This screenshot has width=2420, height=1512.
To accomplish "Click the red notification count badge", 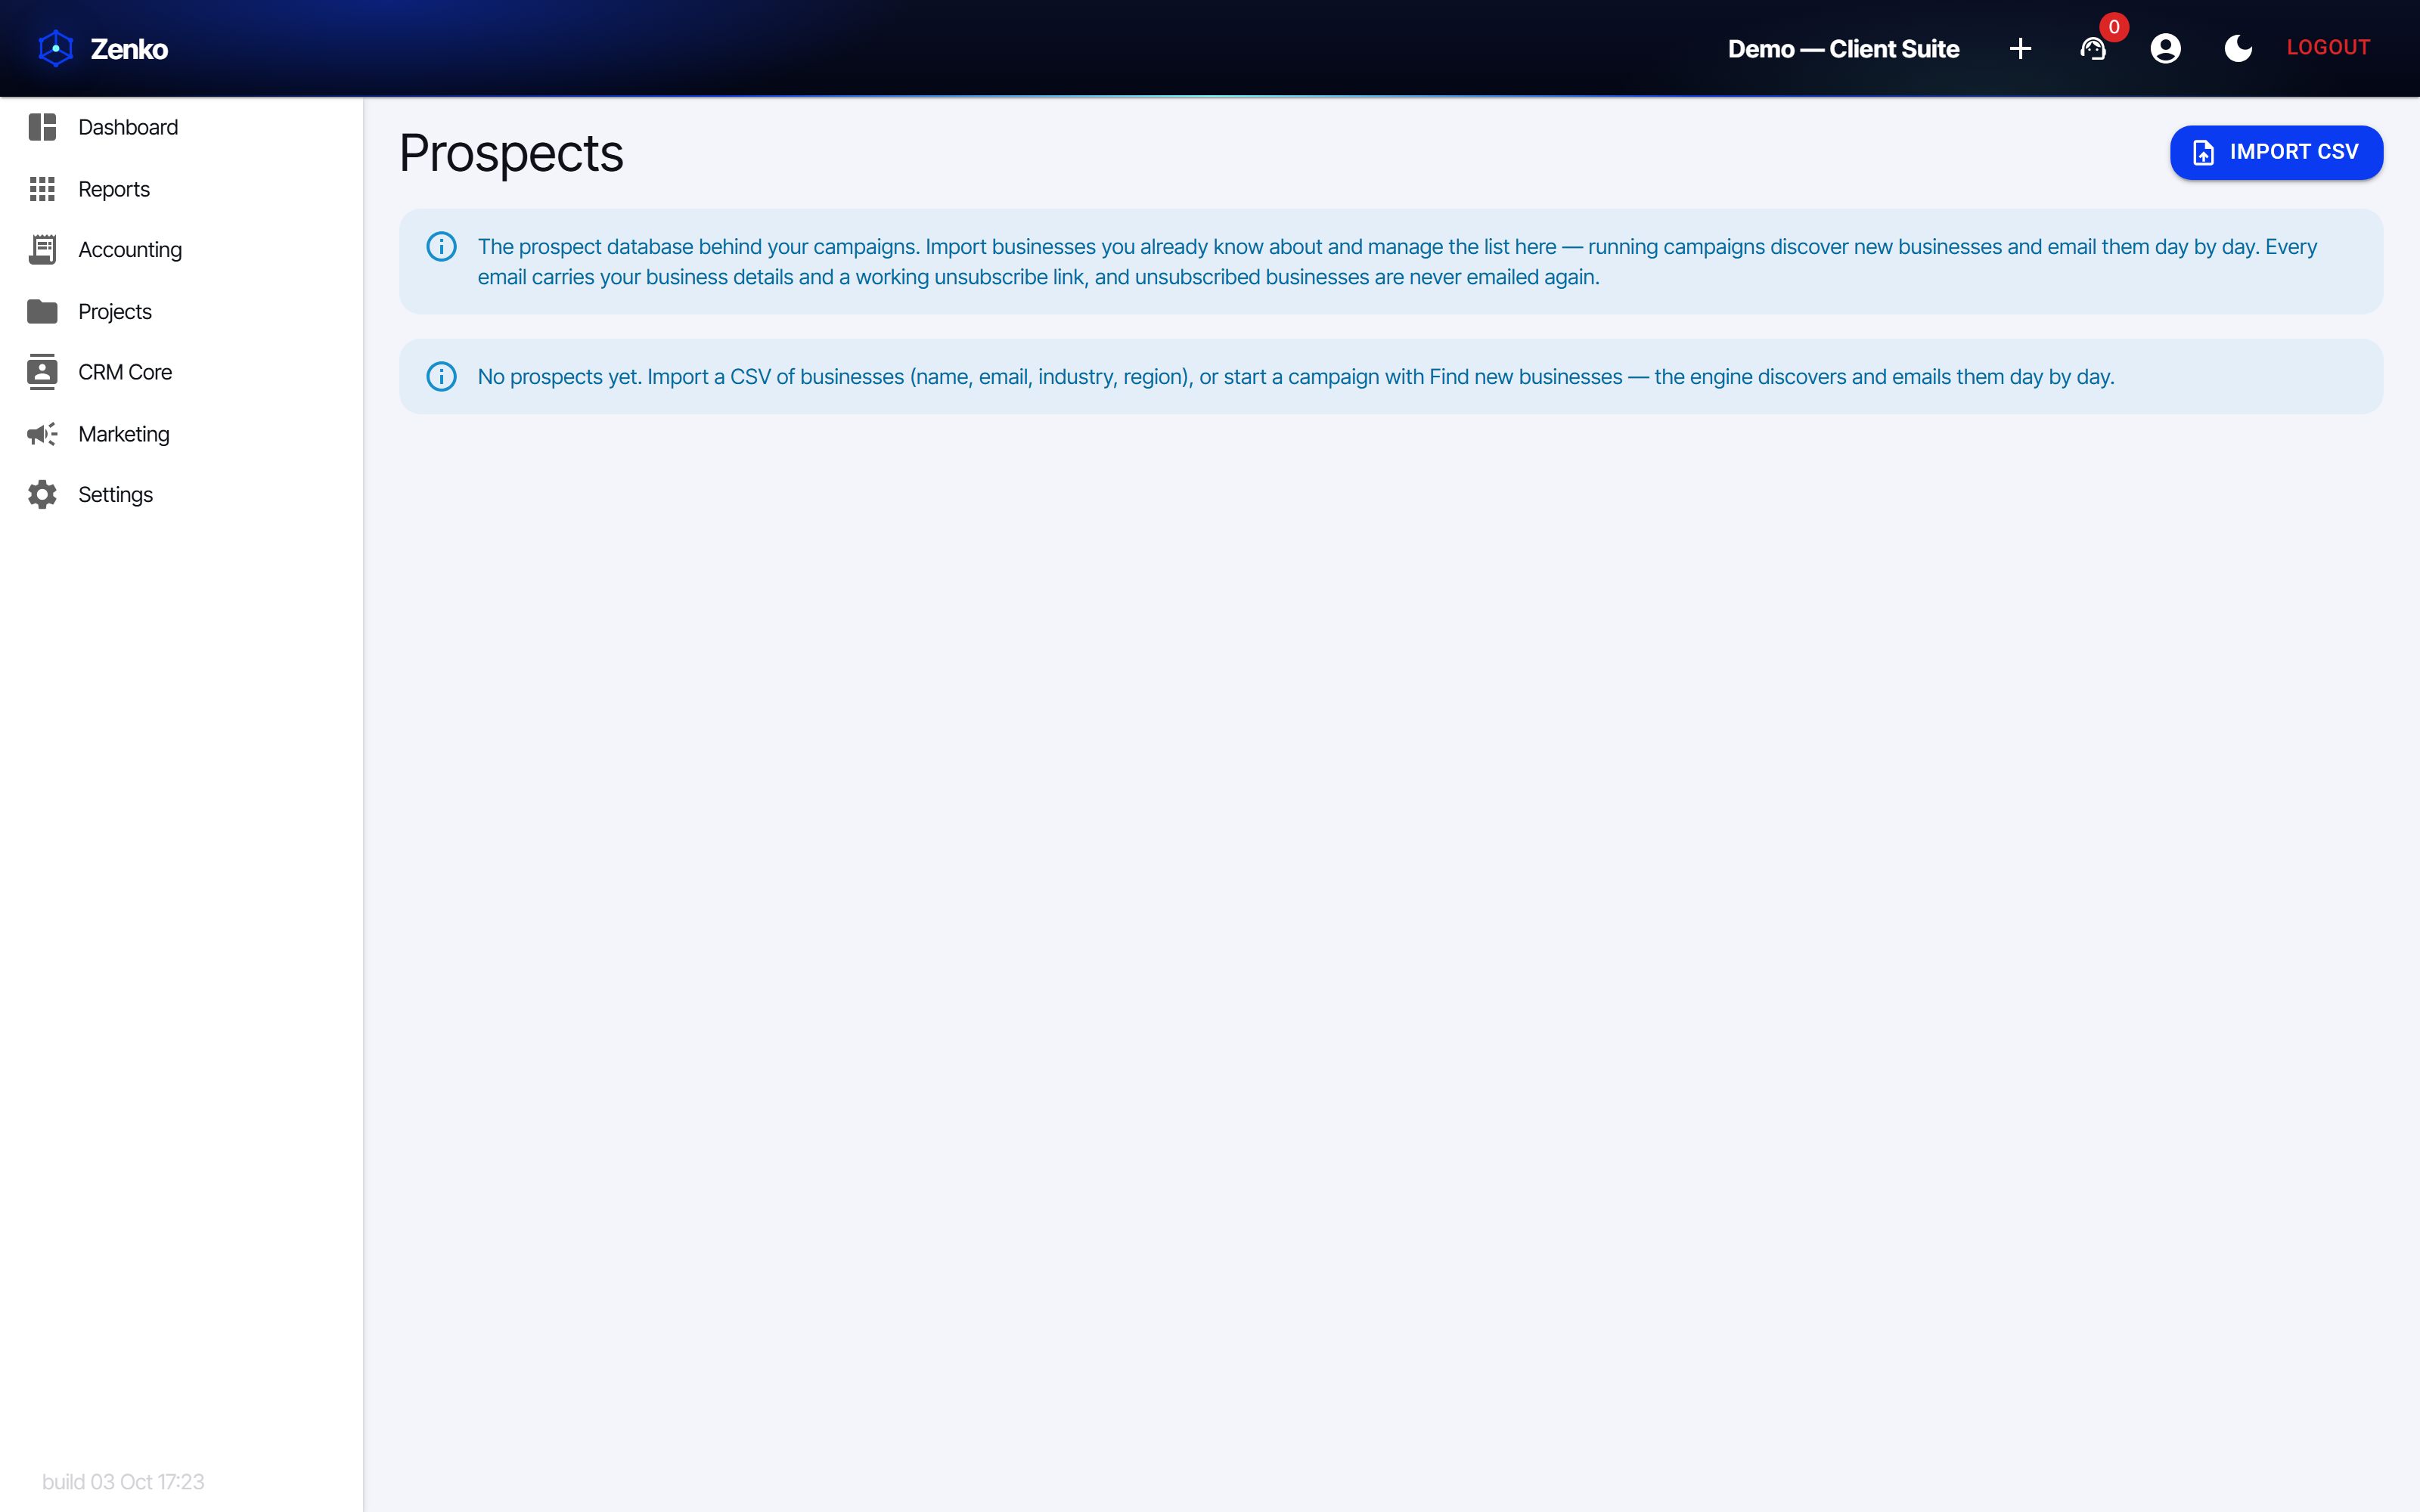I will tap(2114, 27).
